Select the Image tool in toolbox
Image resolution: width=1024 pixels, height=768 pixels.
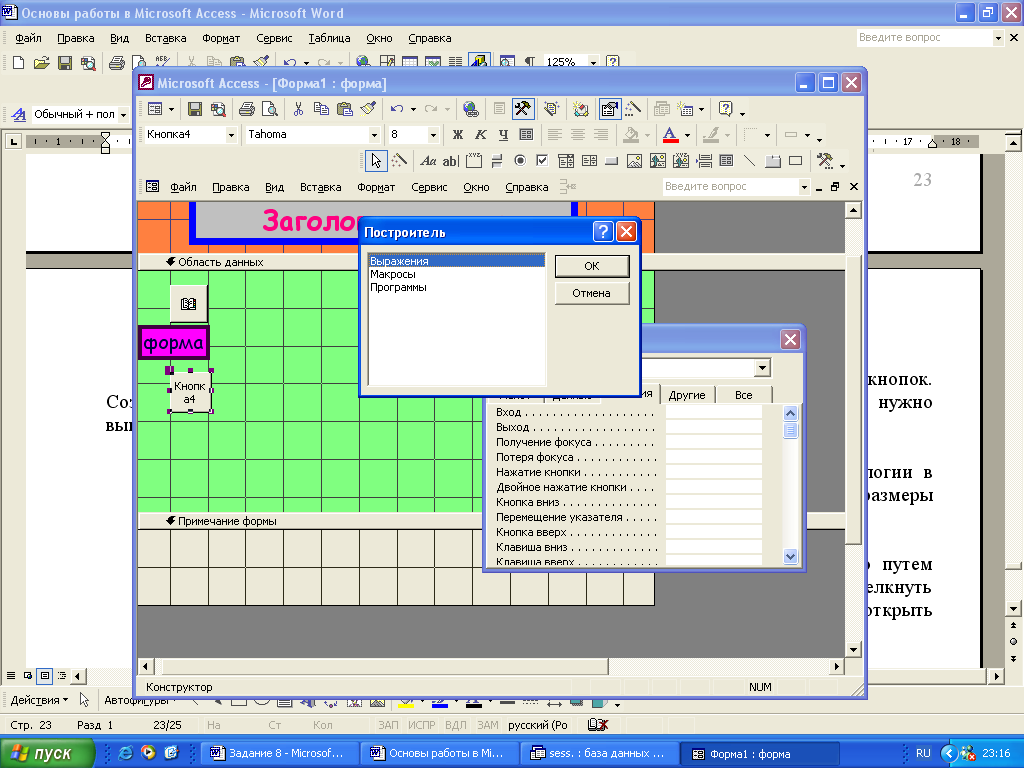click(x=635, y=161)
